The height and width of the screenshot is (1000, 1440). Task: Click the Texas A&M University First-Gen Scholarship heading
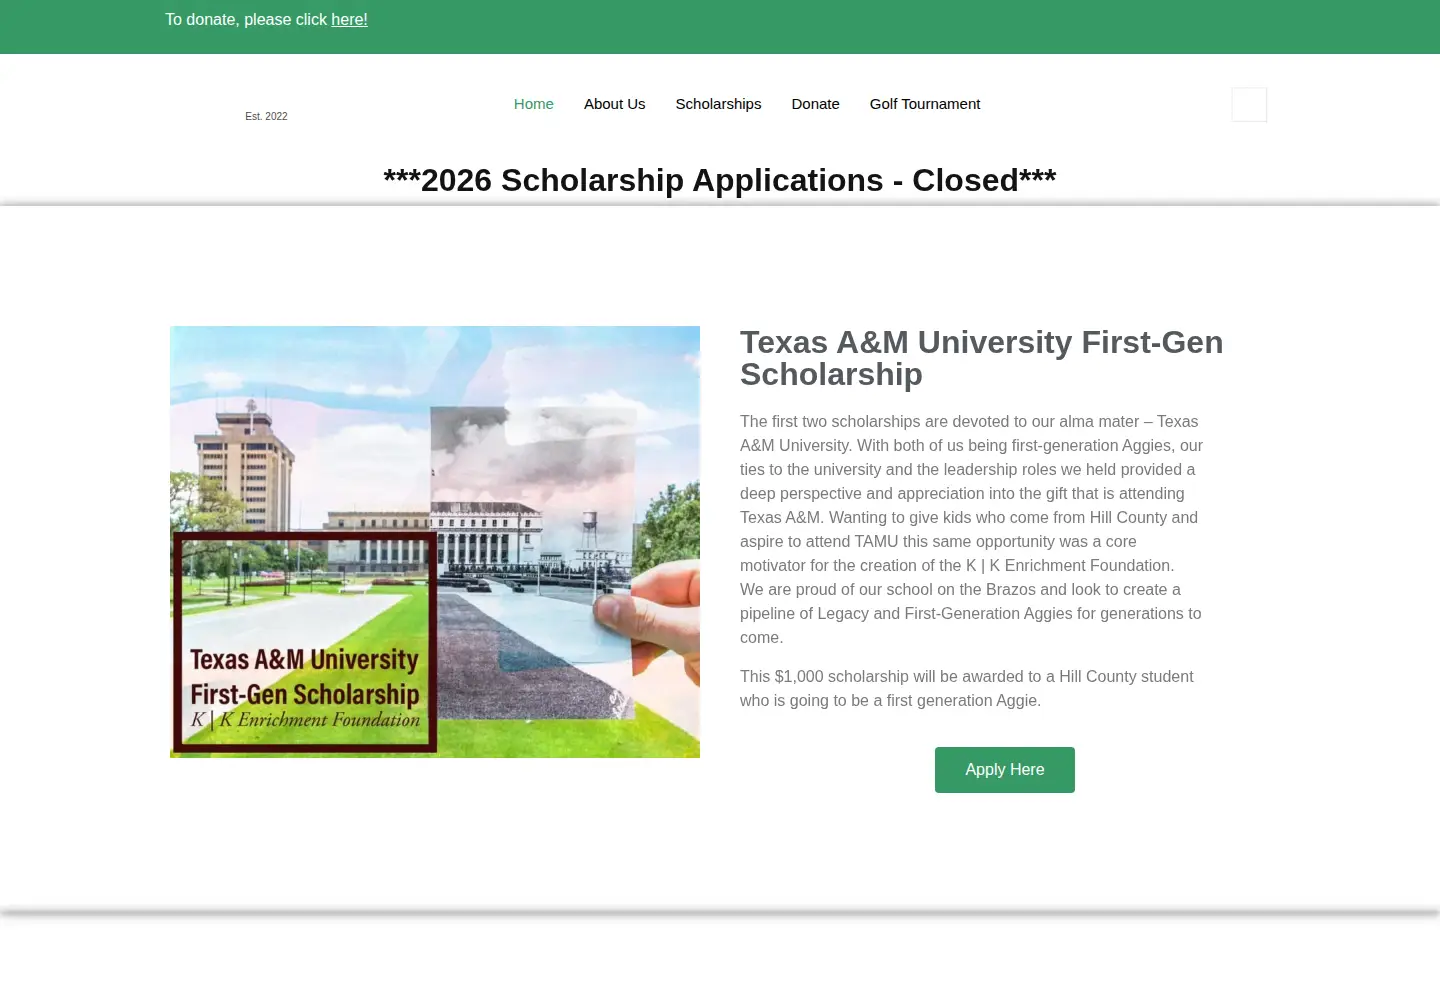tap(982, 358)
